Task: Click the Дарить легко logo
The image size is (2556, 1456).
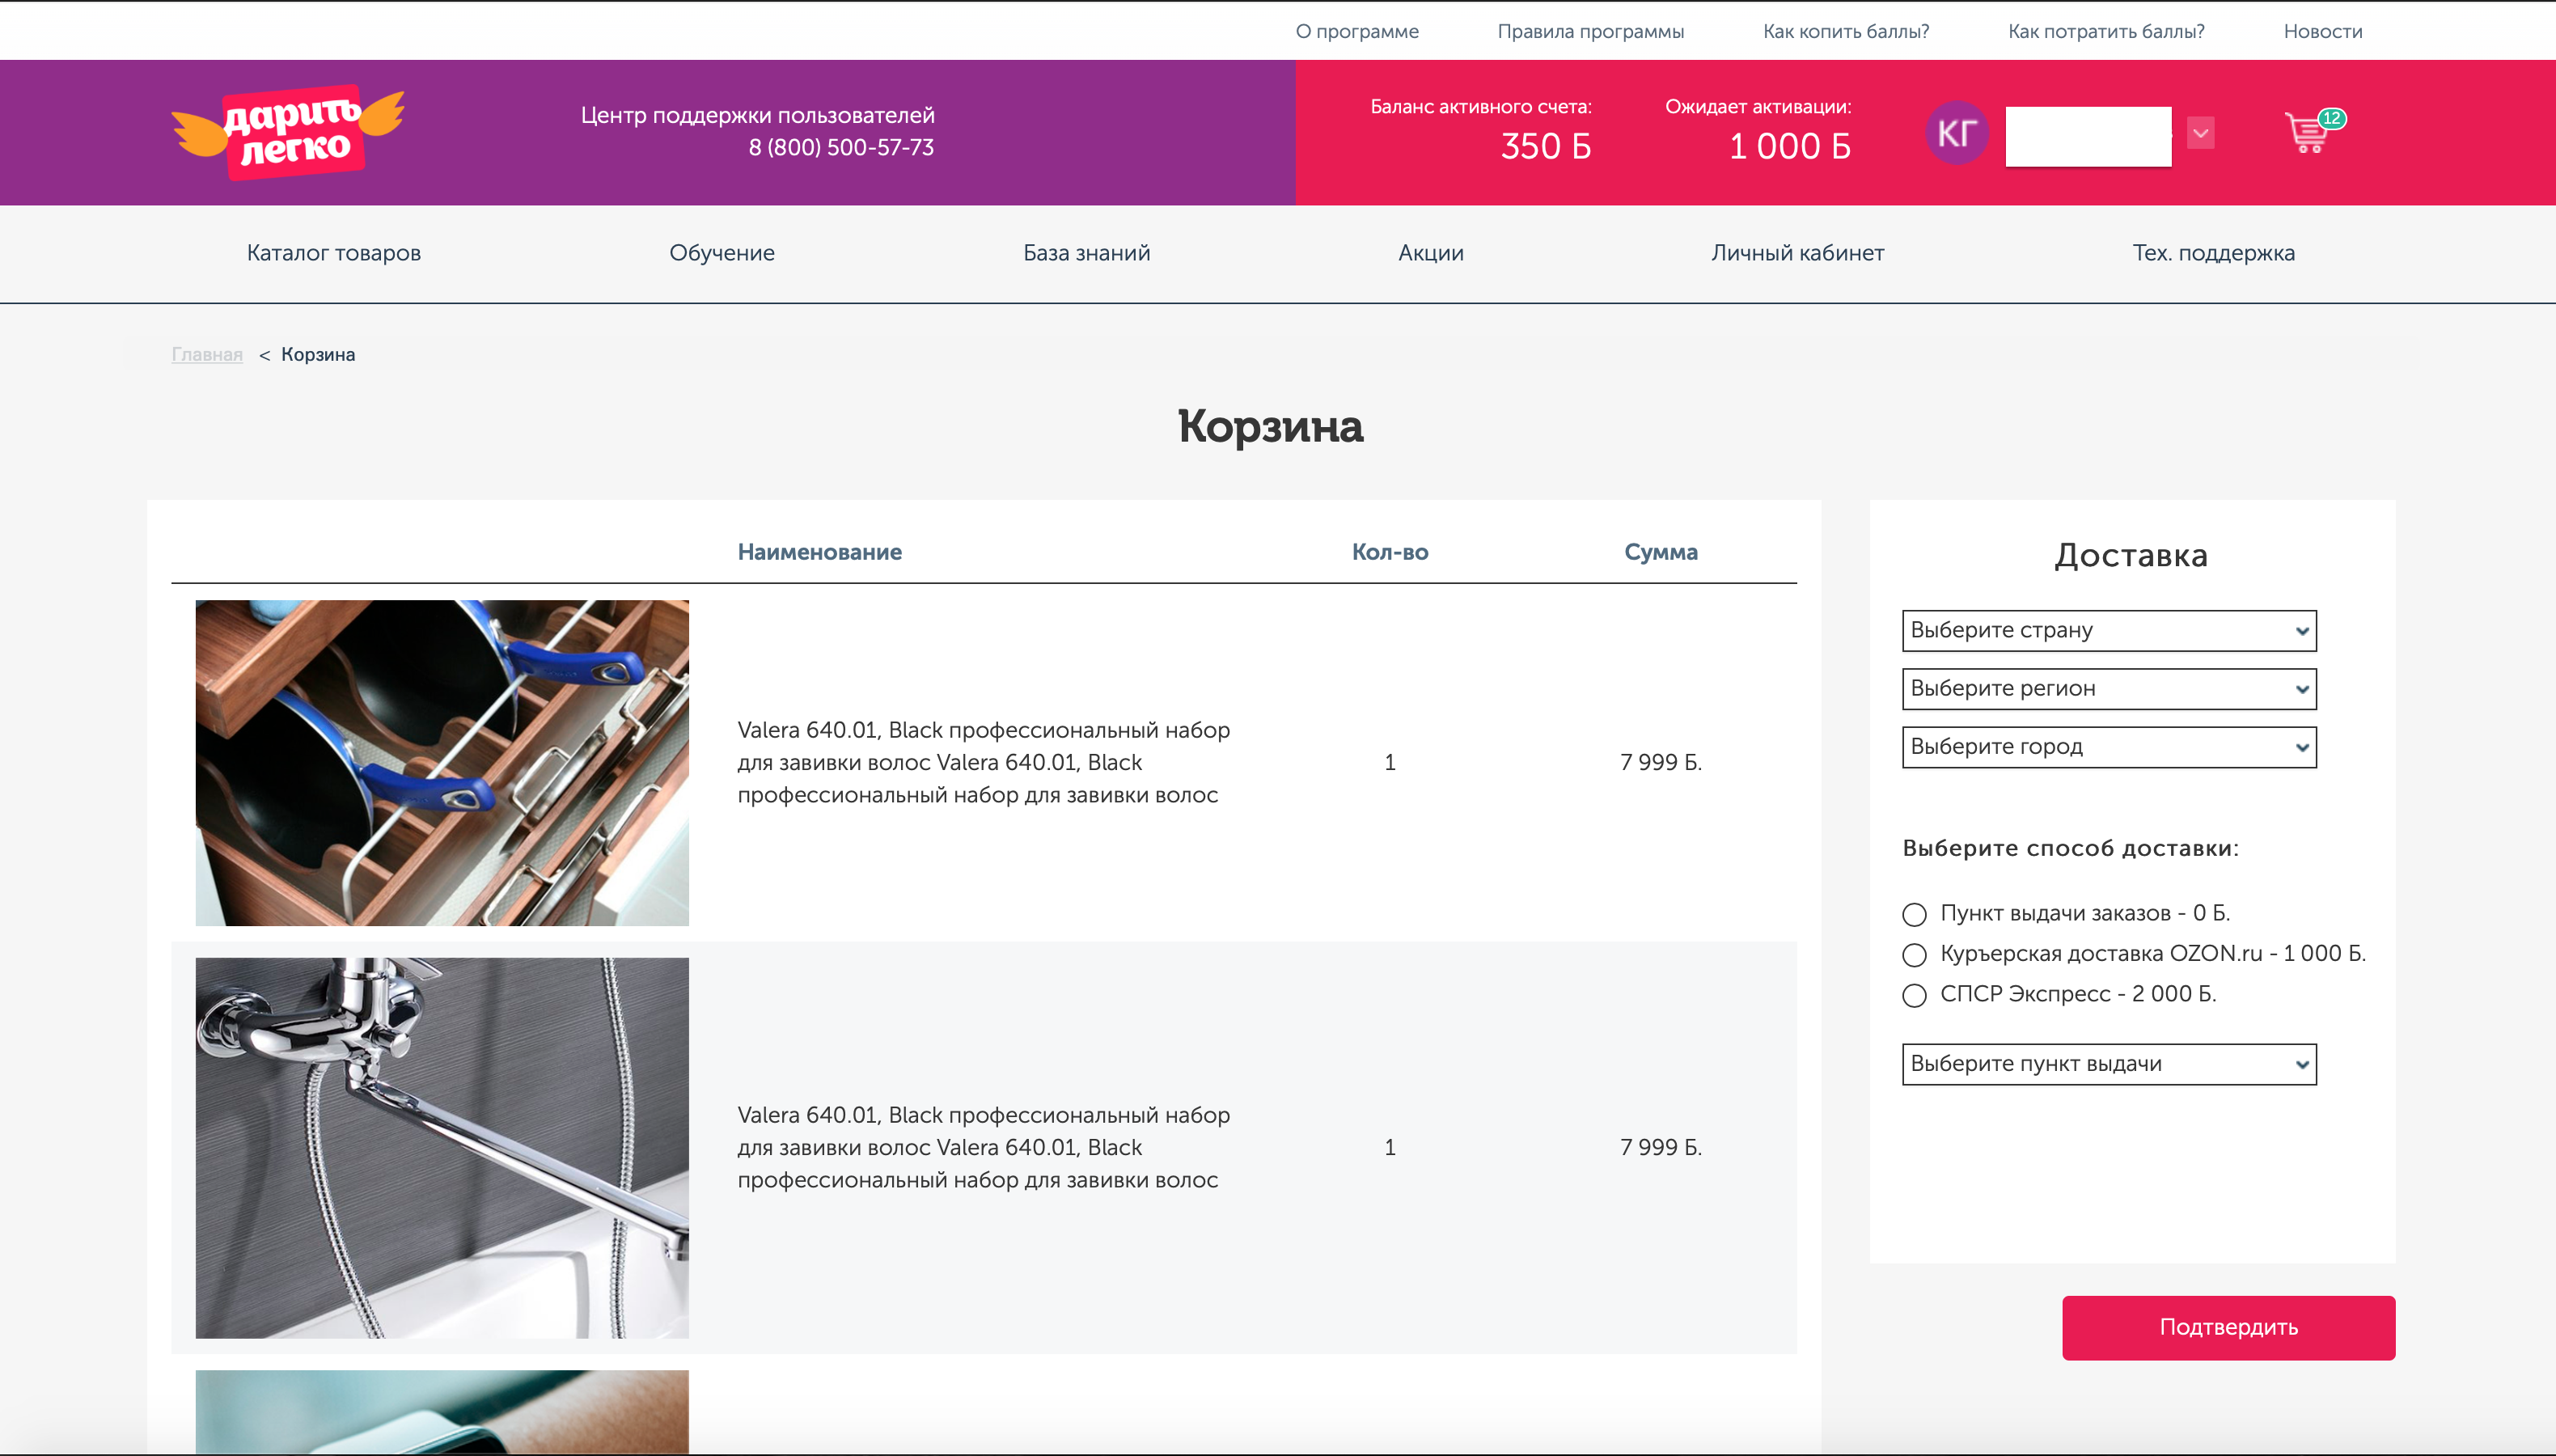Action: coord(288,133)
